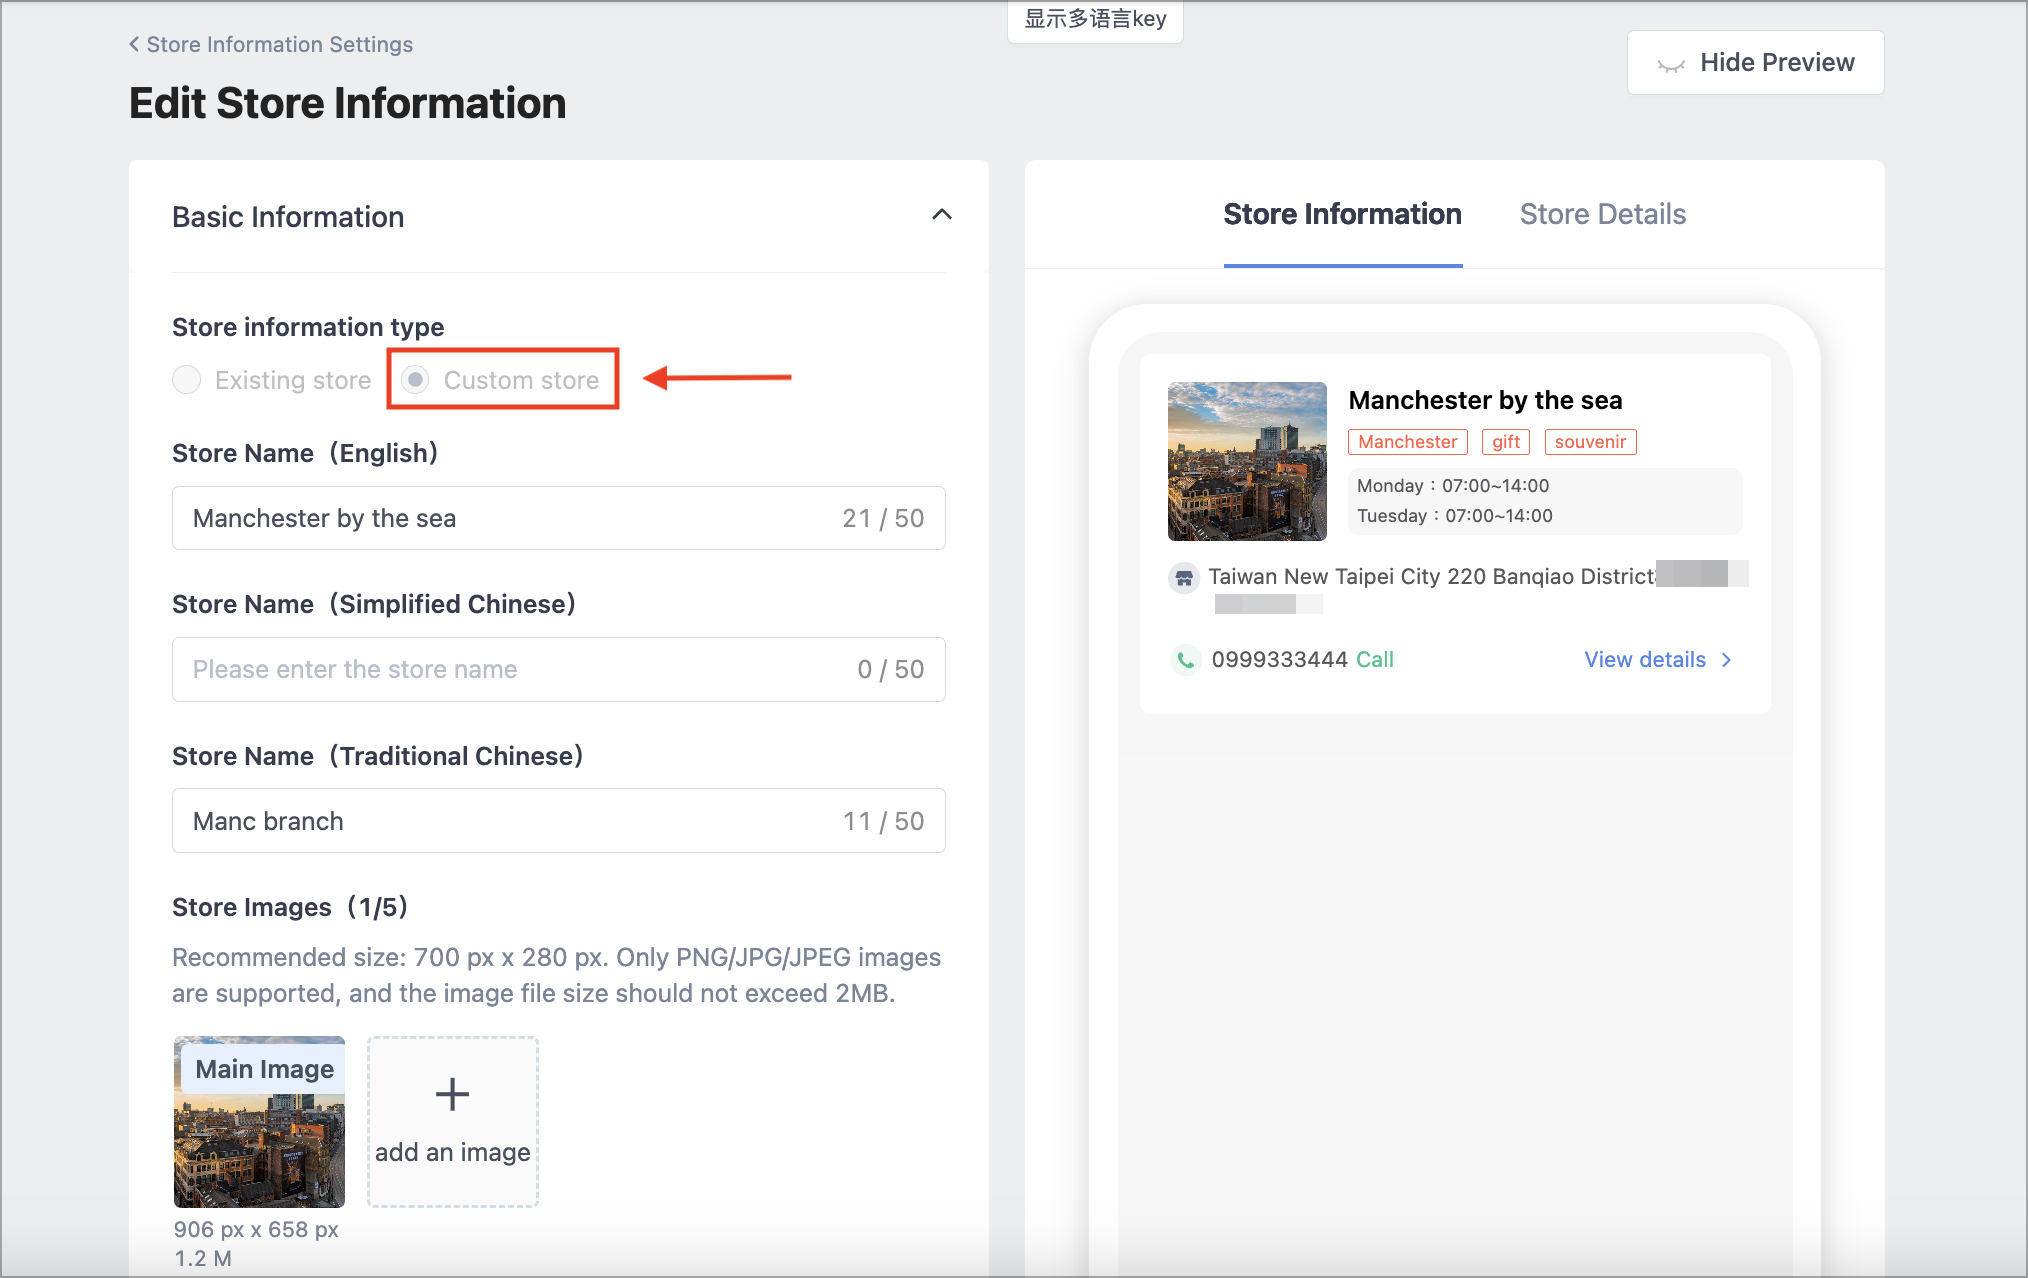Viewport: 2028px width, 1278px height.
Task: Click the Monday opening hours text
Action: (1452, 486)
